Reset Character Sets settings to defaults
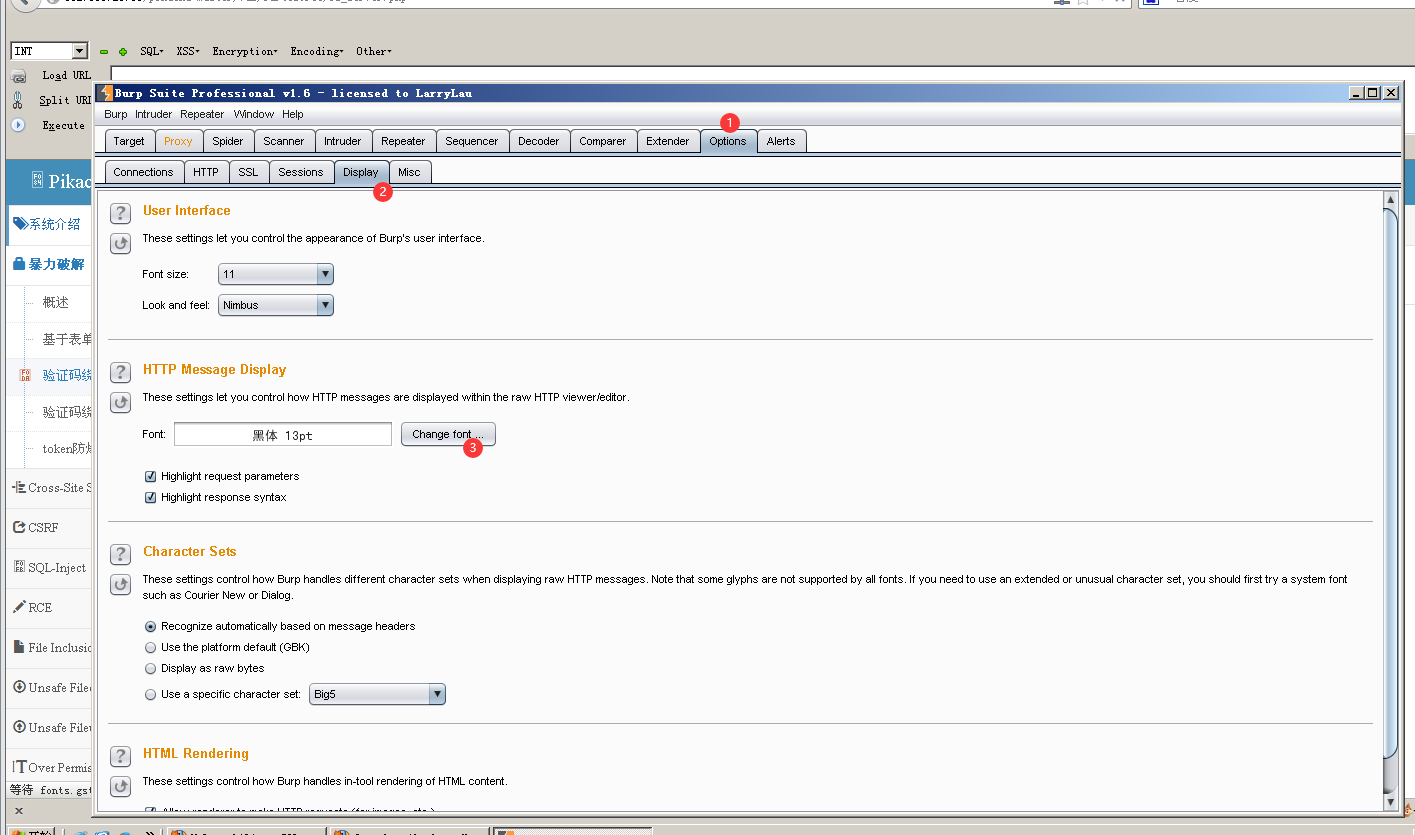The height and width of the screenshot is (835, 1415). click(x=120, y=584)
